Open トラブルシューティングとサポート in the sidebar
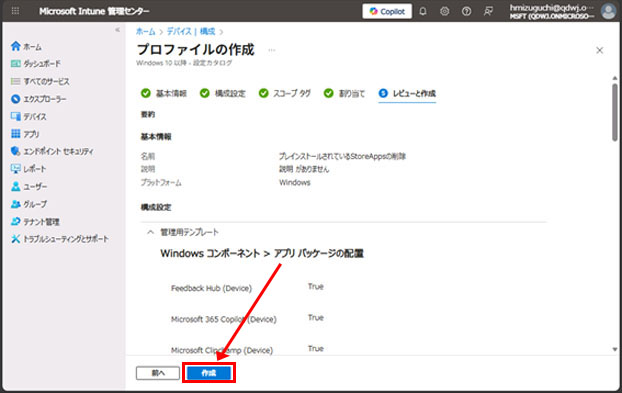The image size is (622, 393). pyautogui.click(x=60, y=239)
